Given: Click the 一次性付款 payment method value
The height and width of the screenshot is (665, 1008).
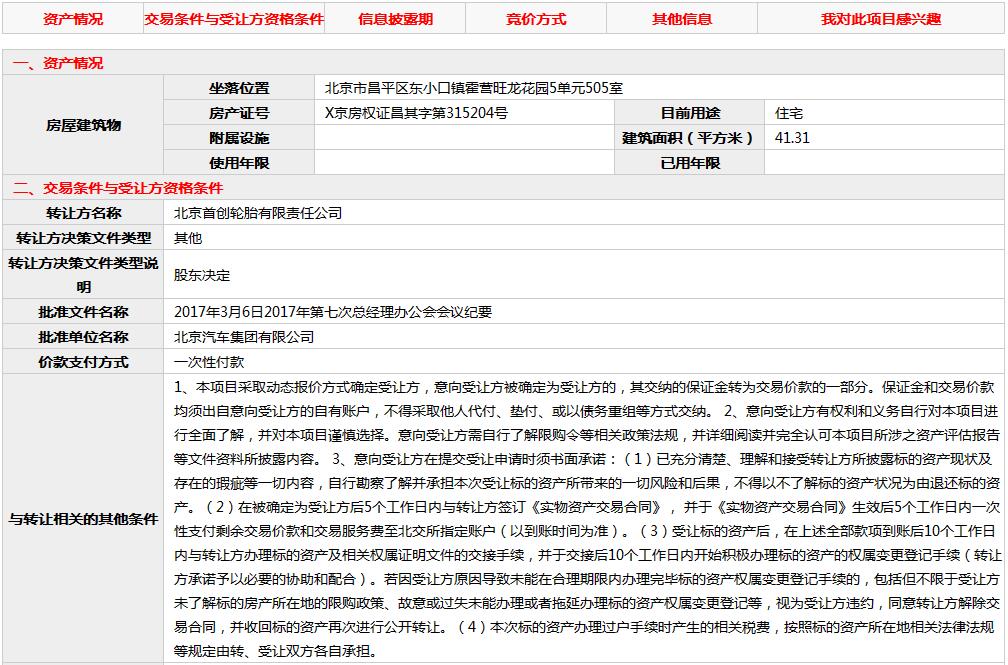Looking at the screenshot, I should [x=209, y=362].
